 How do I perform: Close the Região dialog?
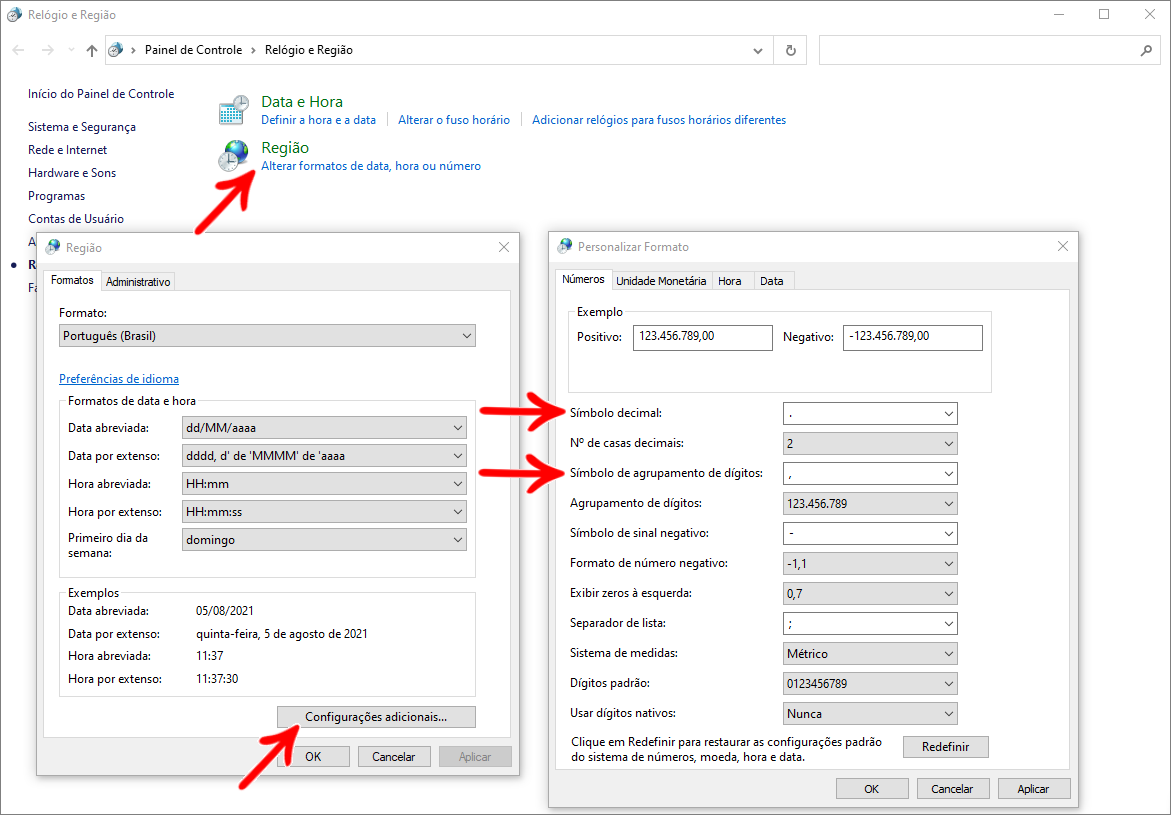[x=504, y=247]
